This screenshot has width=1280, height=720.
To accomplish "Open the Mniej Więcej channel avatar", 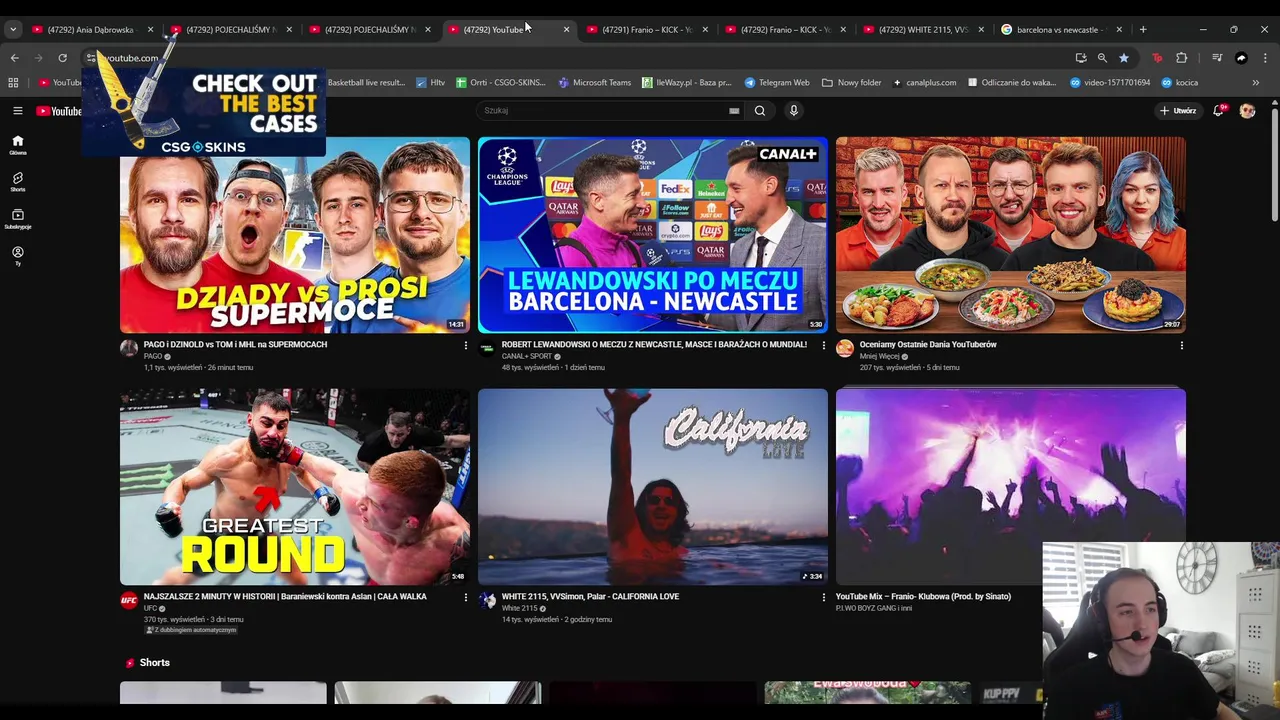I will click(x=845, y=348).
